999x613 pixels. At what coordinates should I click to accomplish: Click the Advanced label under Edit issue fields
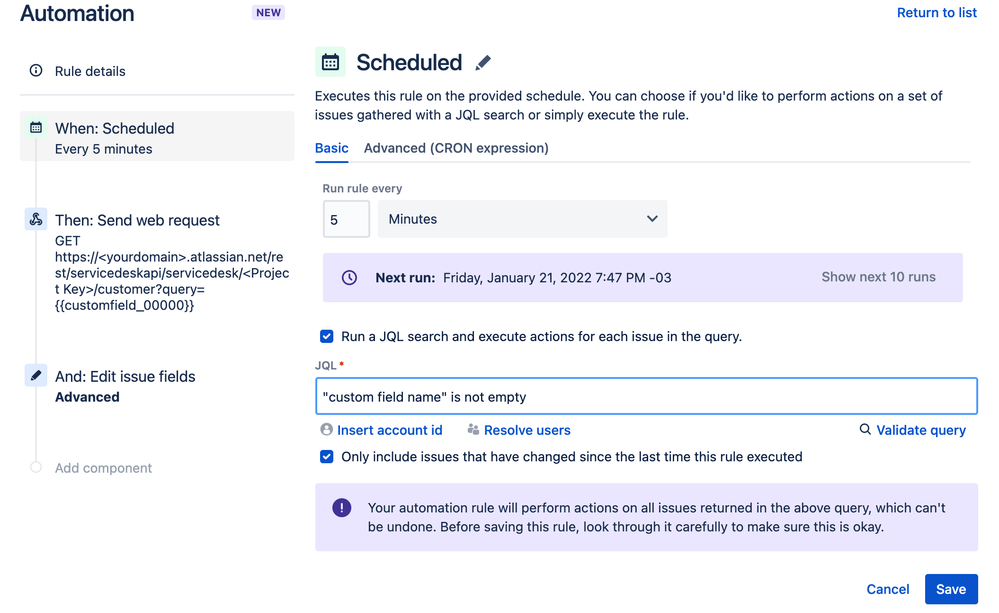click(87, 397)
